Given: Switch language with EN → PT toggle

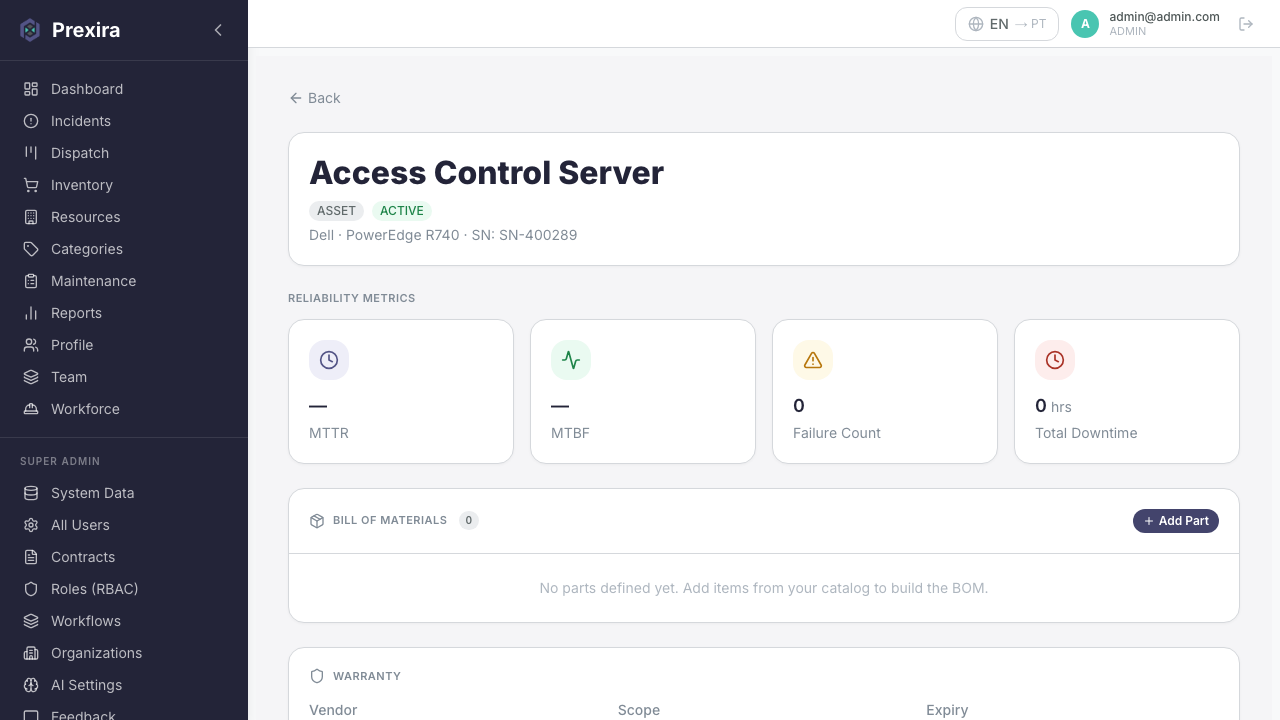Looking at the screenshot, I should (1007, 24).
